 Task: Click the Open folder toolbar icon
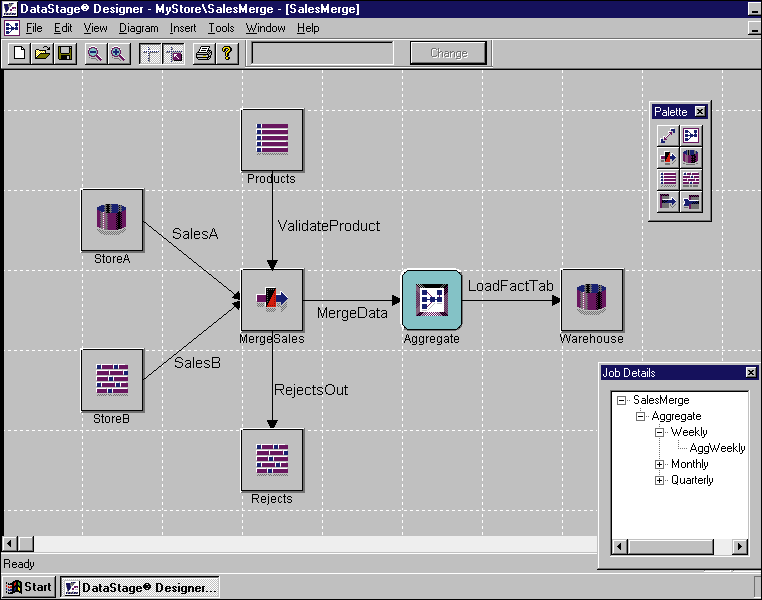pyautogui.click(x=42, y=53)
